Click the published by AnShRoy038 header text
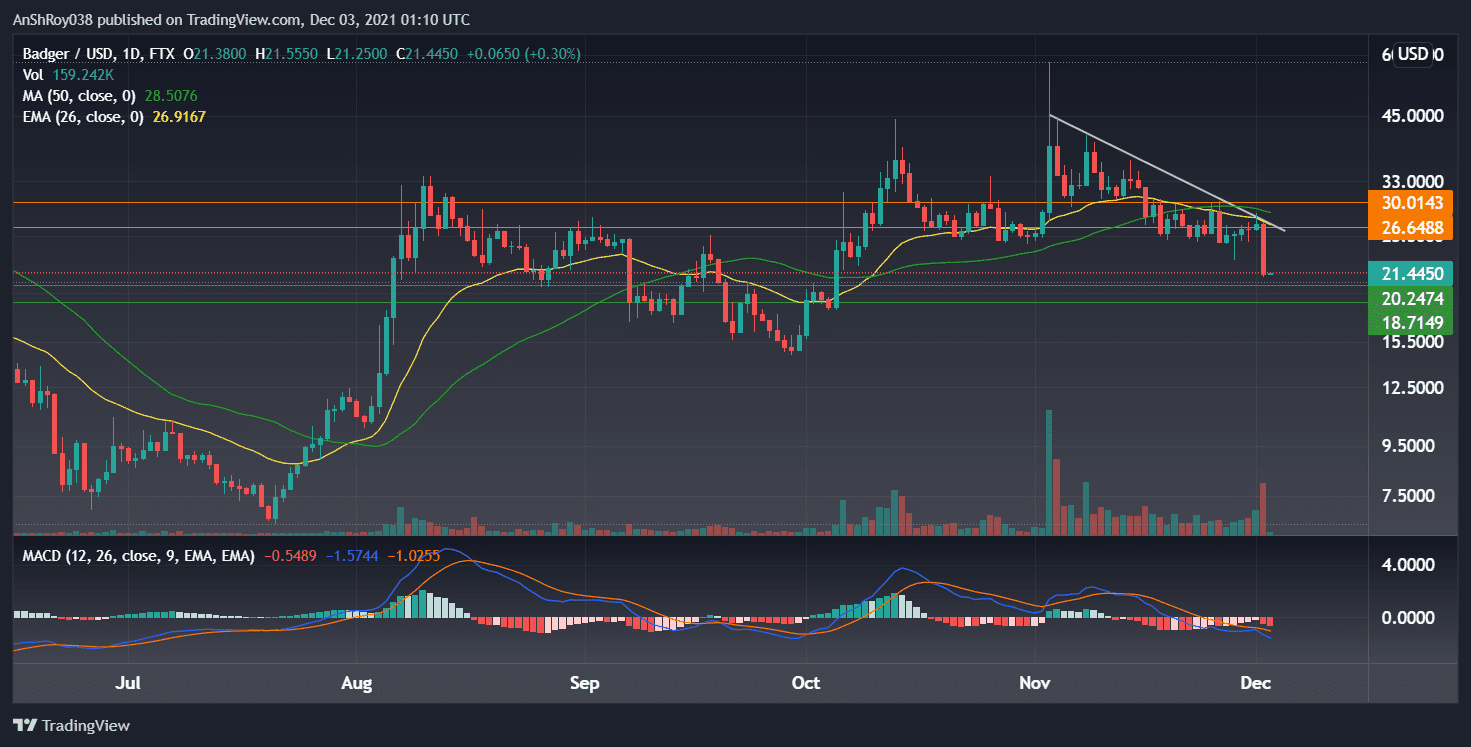Viewport: 1471px width, 747px height. click(x=240, y=19)
